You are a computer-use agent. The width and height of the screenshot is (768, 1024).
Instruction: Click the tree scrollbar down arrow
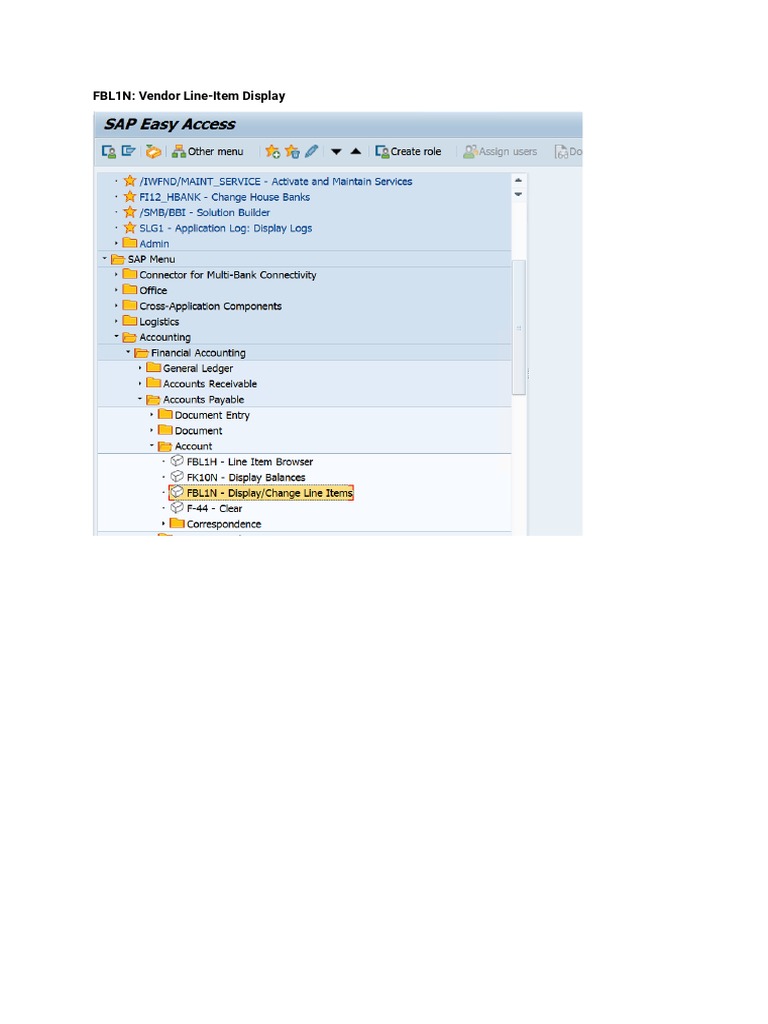tap(519, 194)
